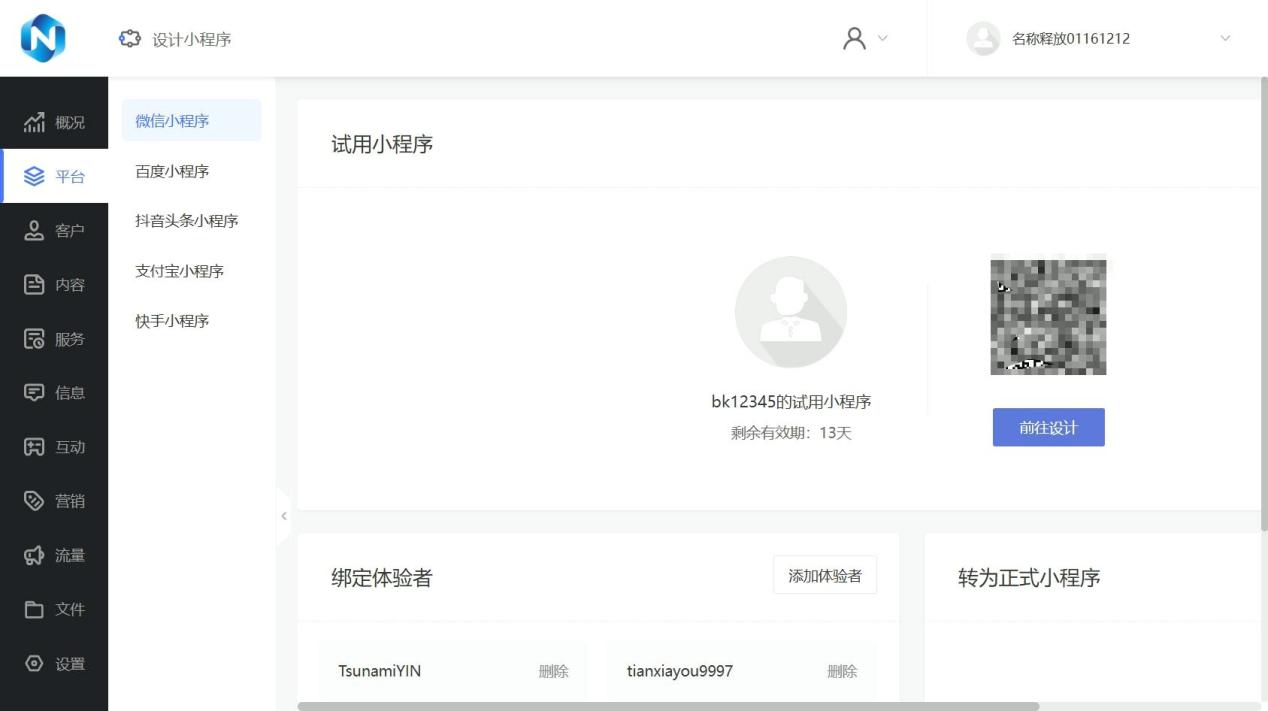Click 添加体验者 to add a tester
Viewport: 1268px width, 711px height.
(x=825, y=575)
